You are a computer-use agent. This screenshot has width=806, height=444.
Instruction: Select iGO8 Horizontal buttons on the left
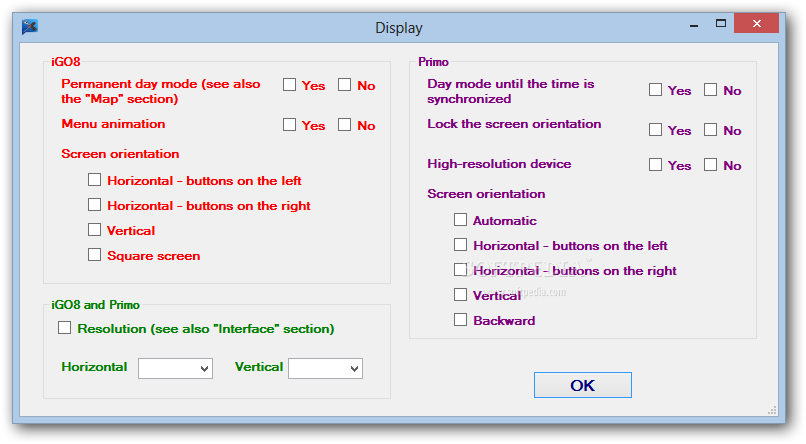pos(95,180)
